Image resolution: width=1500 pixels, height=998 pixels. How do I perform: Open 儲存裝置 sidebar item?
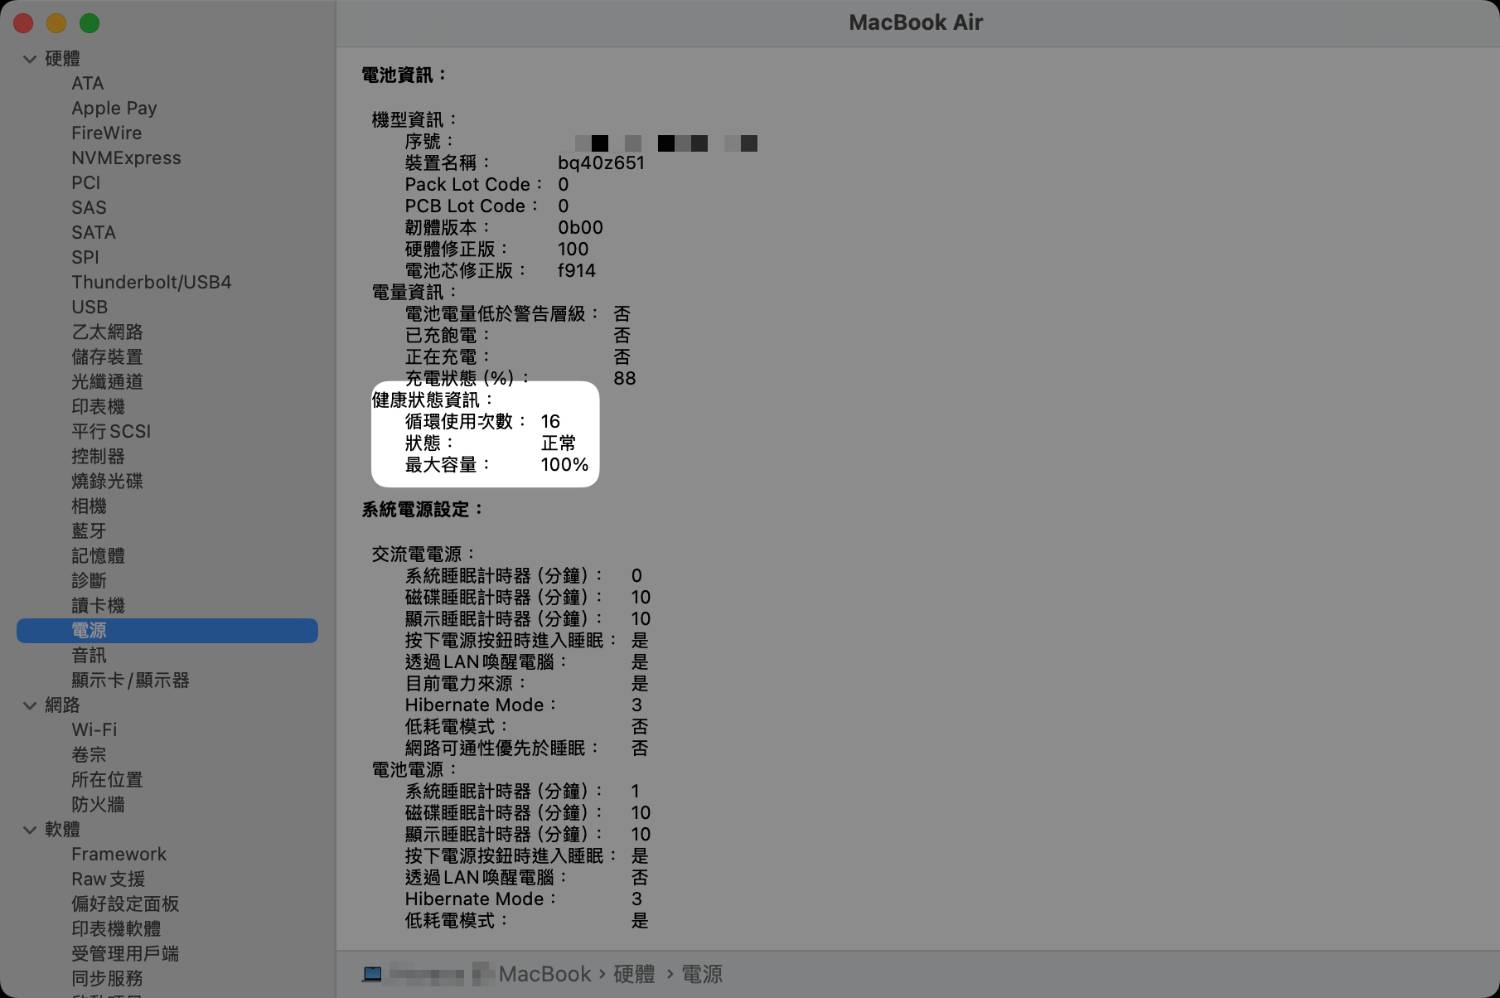pos(107,357)
